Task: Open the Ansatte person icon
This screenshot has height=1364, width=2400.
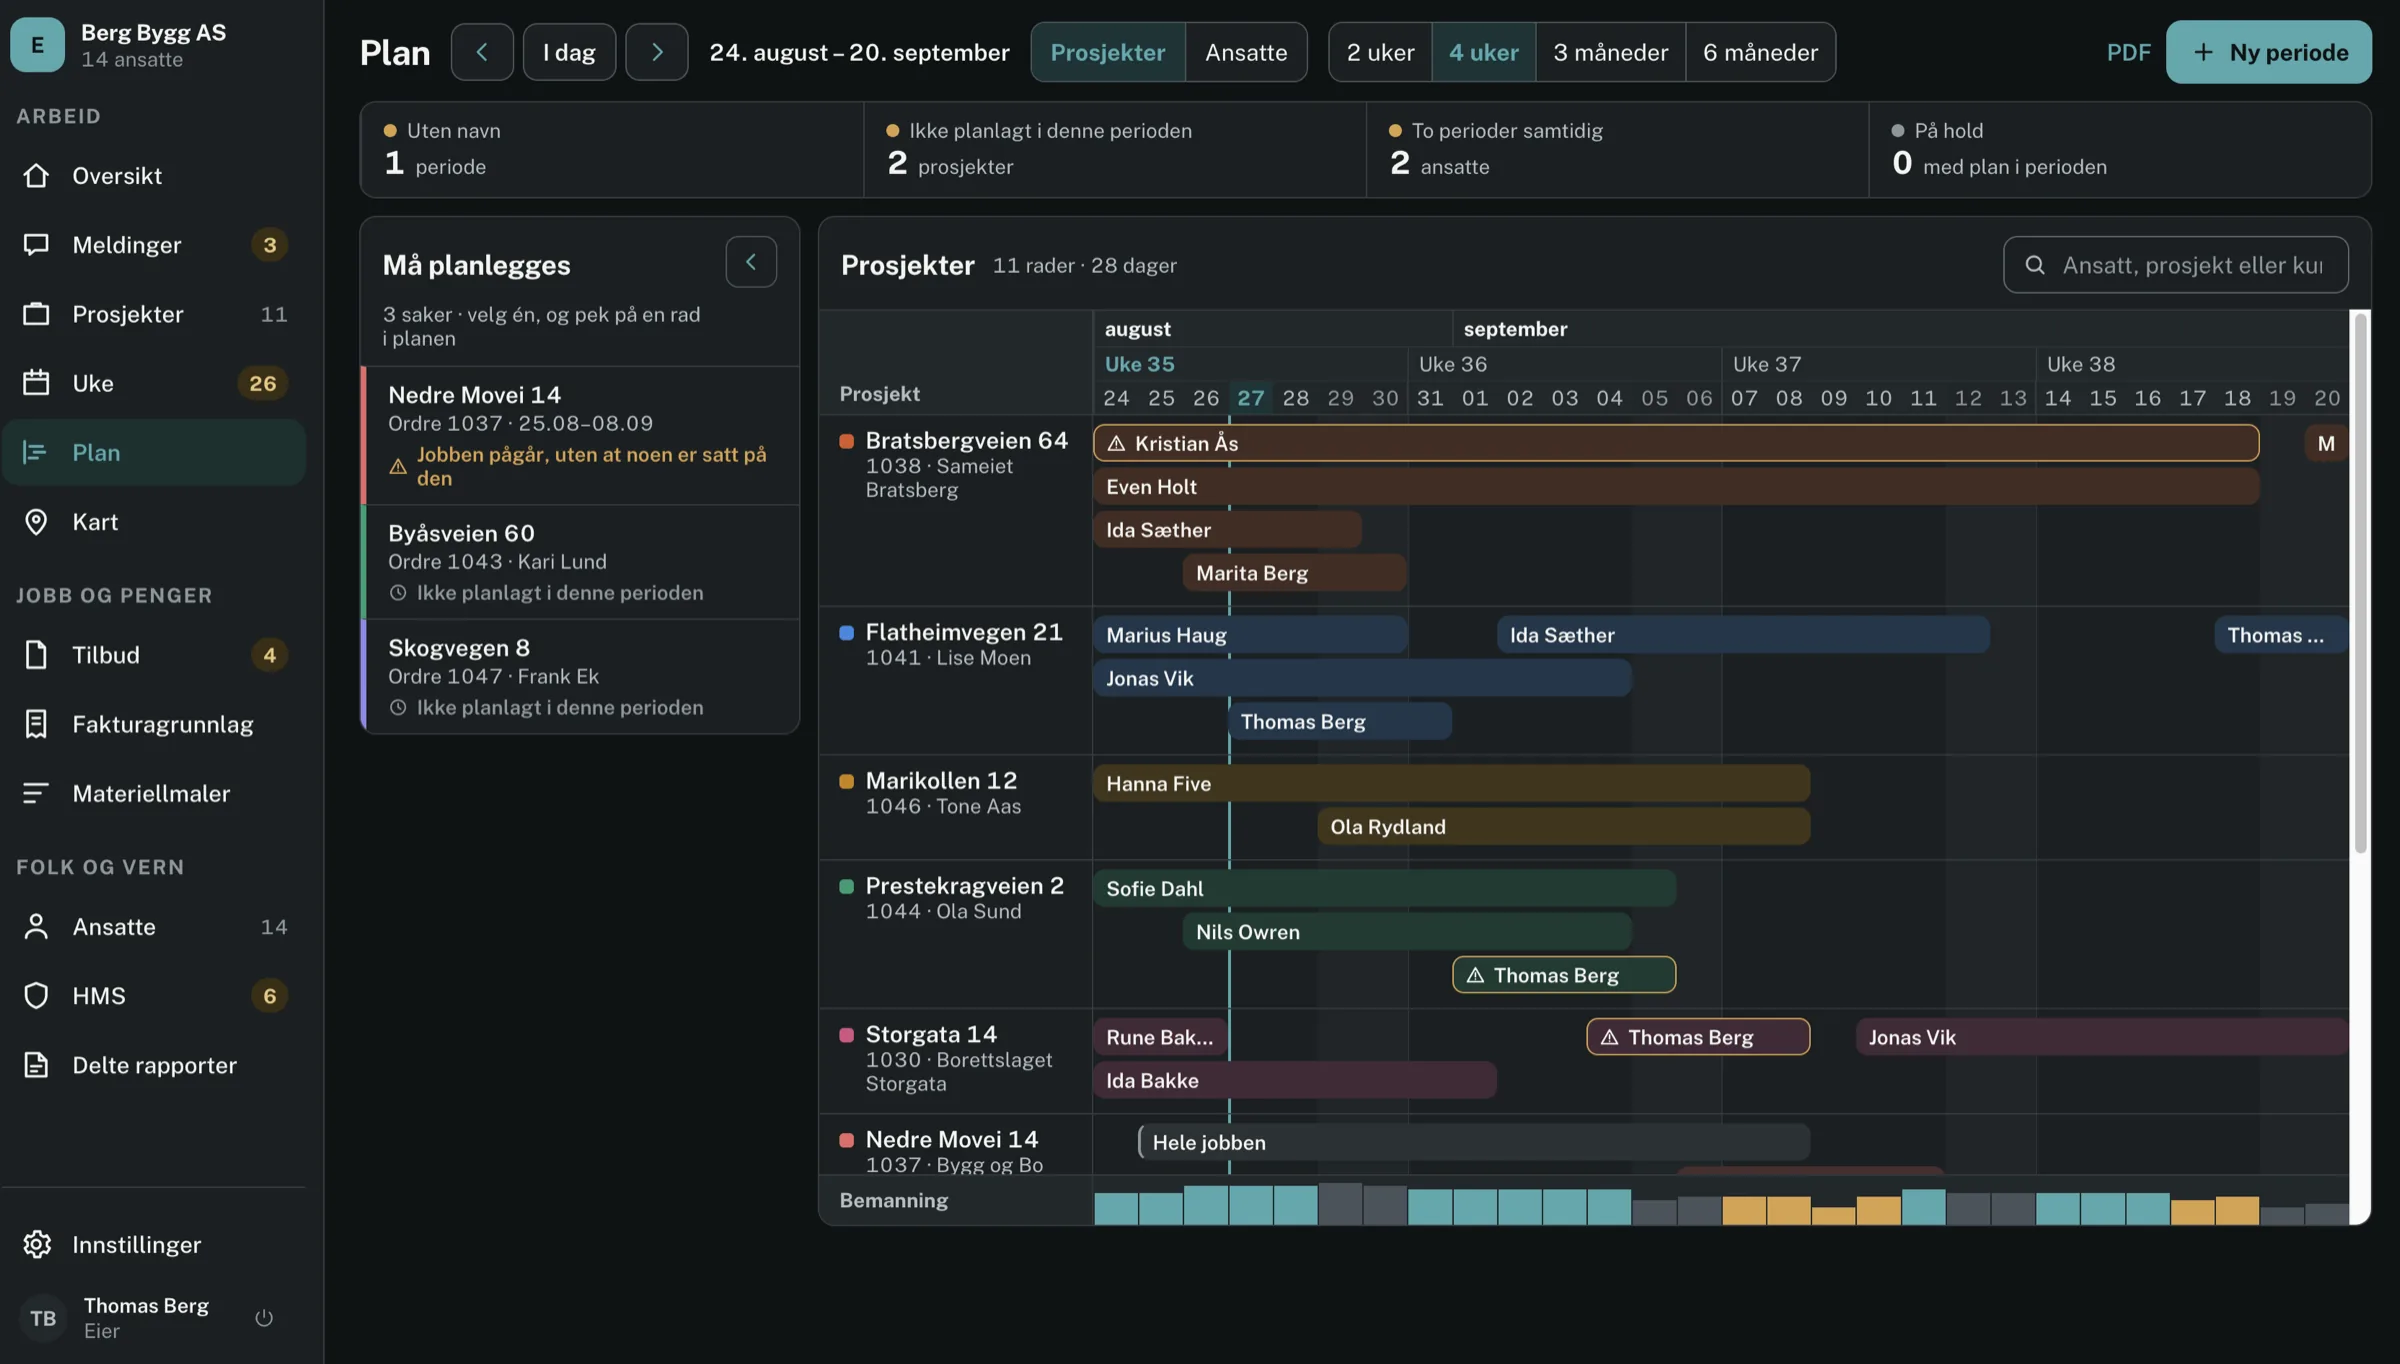Action: [36, 926]
